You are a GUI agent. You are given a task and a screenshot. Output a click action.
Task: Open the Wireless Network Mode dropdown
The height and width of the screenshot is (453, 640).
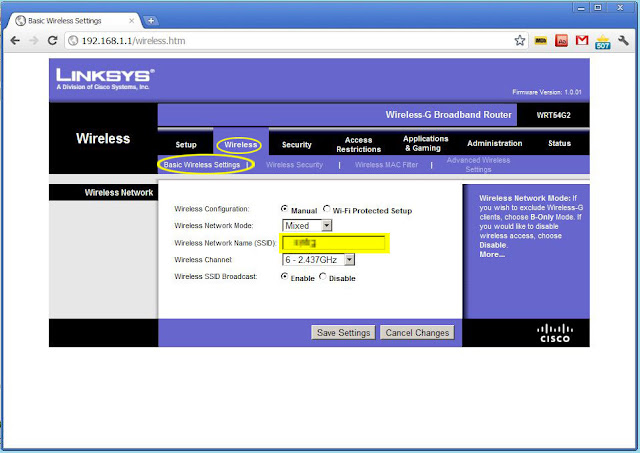tap(307, 226)
